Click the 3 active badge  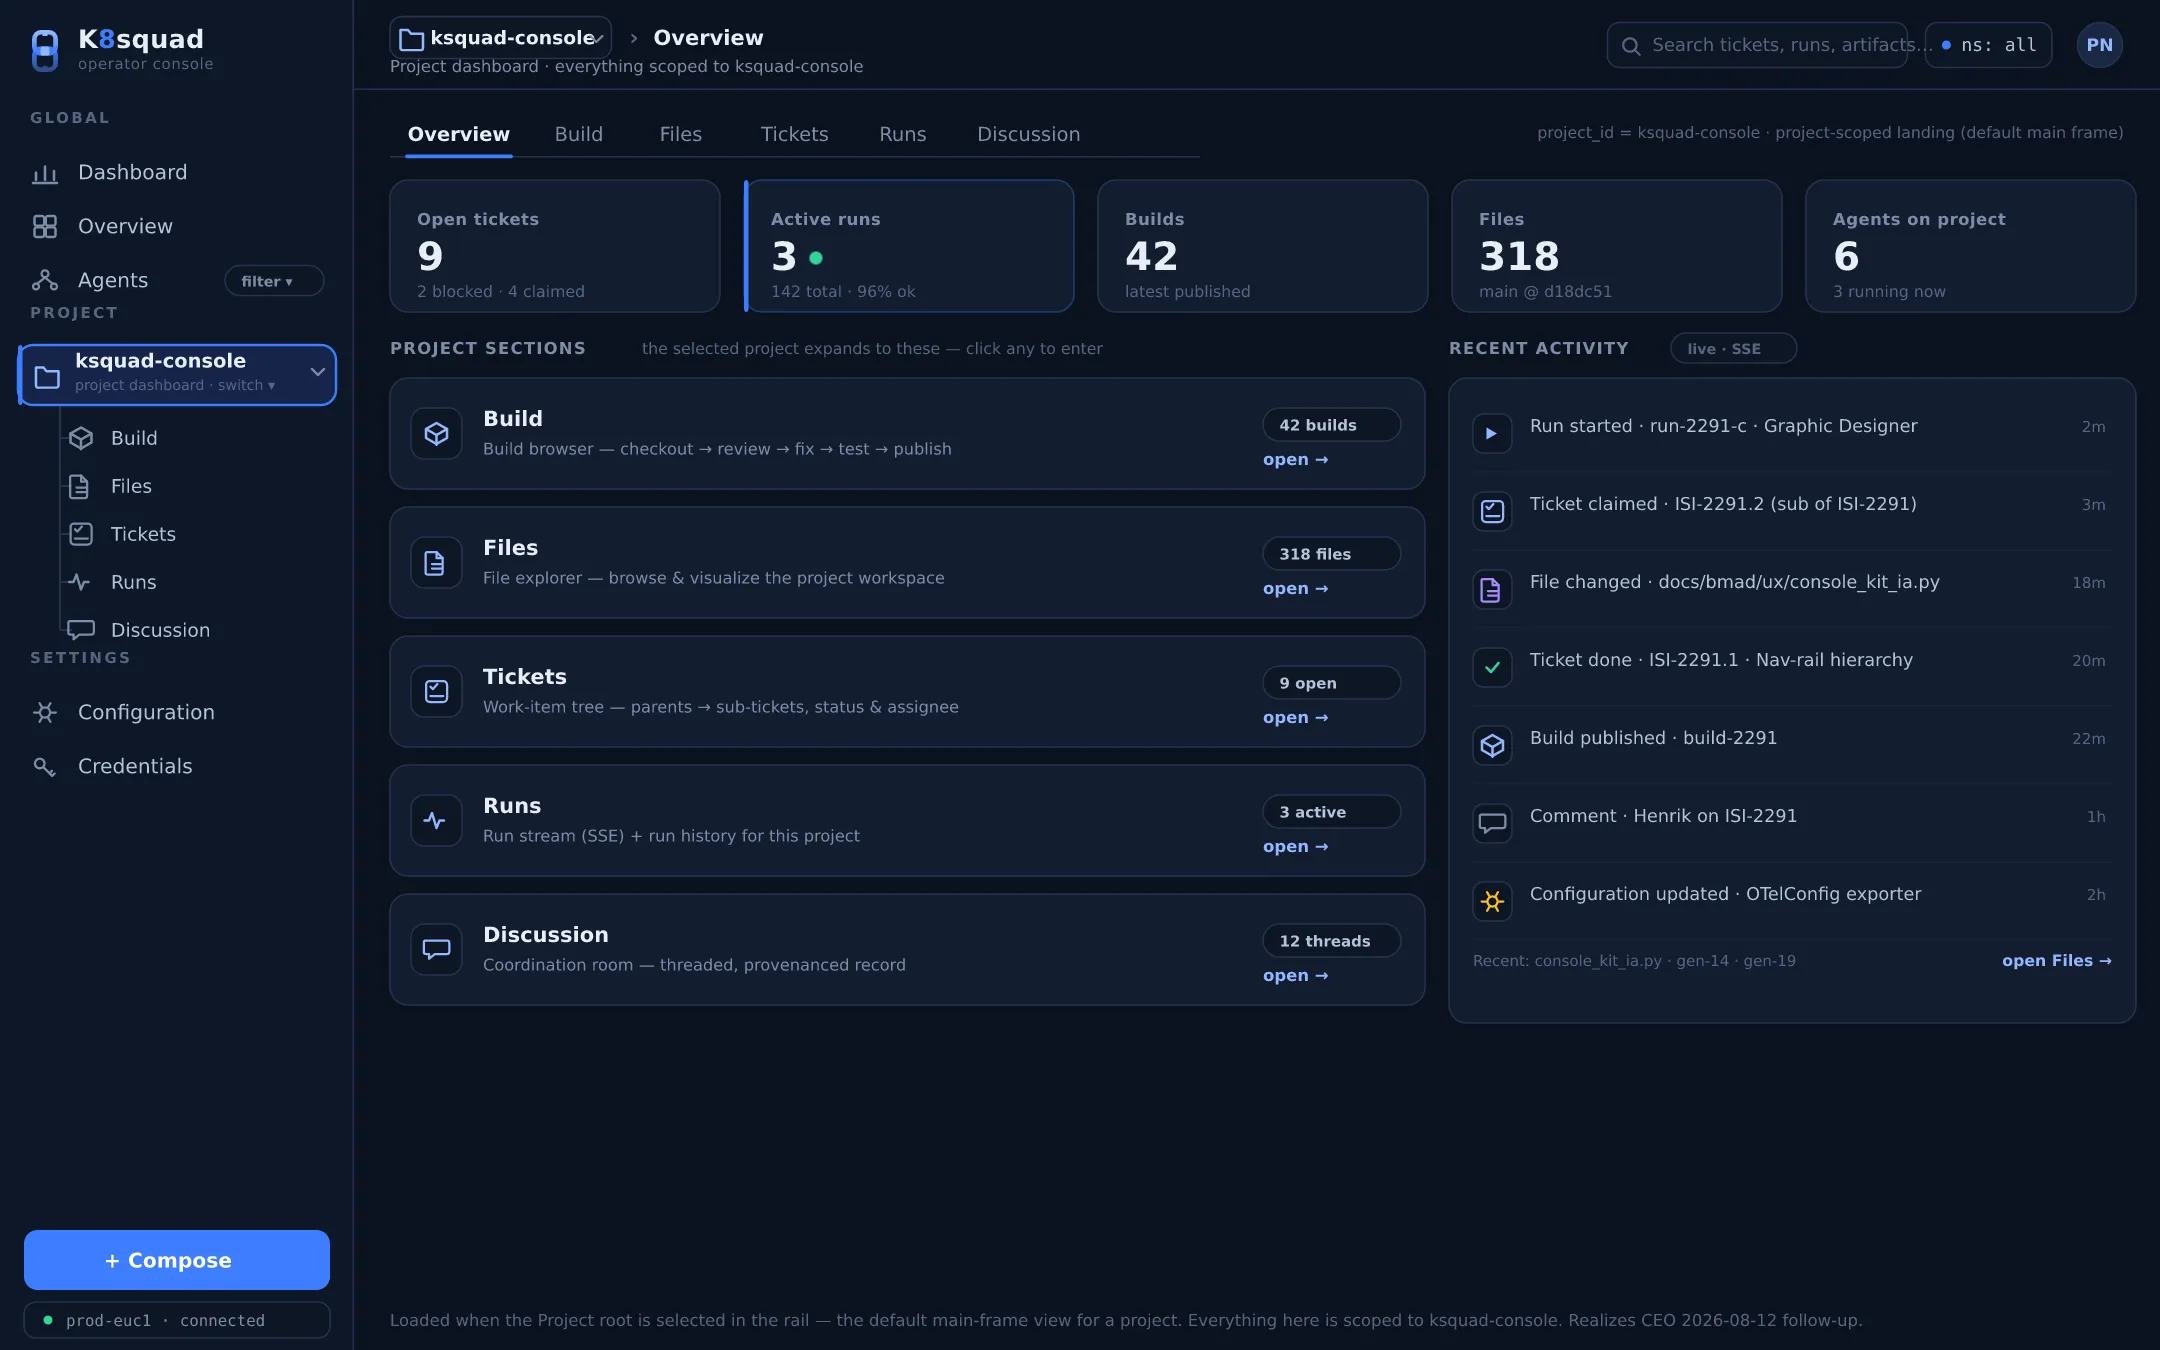(x=1331, y=812)
